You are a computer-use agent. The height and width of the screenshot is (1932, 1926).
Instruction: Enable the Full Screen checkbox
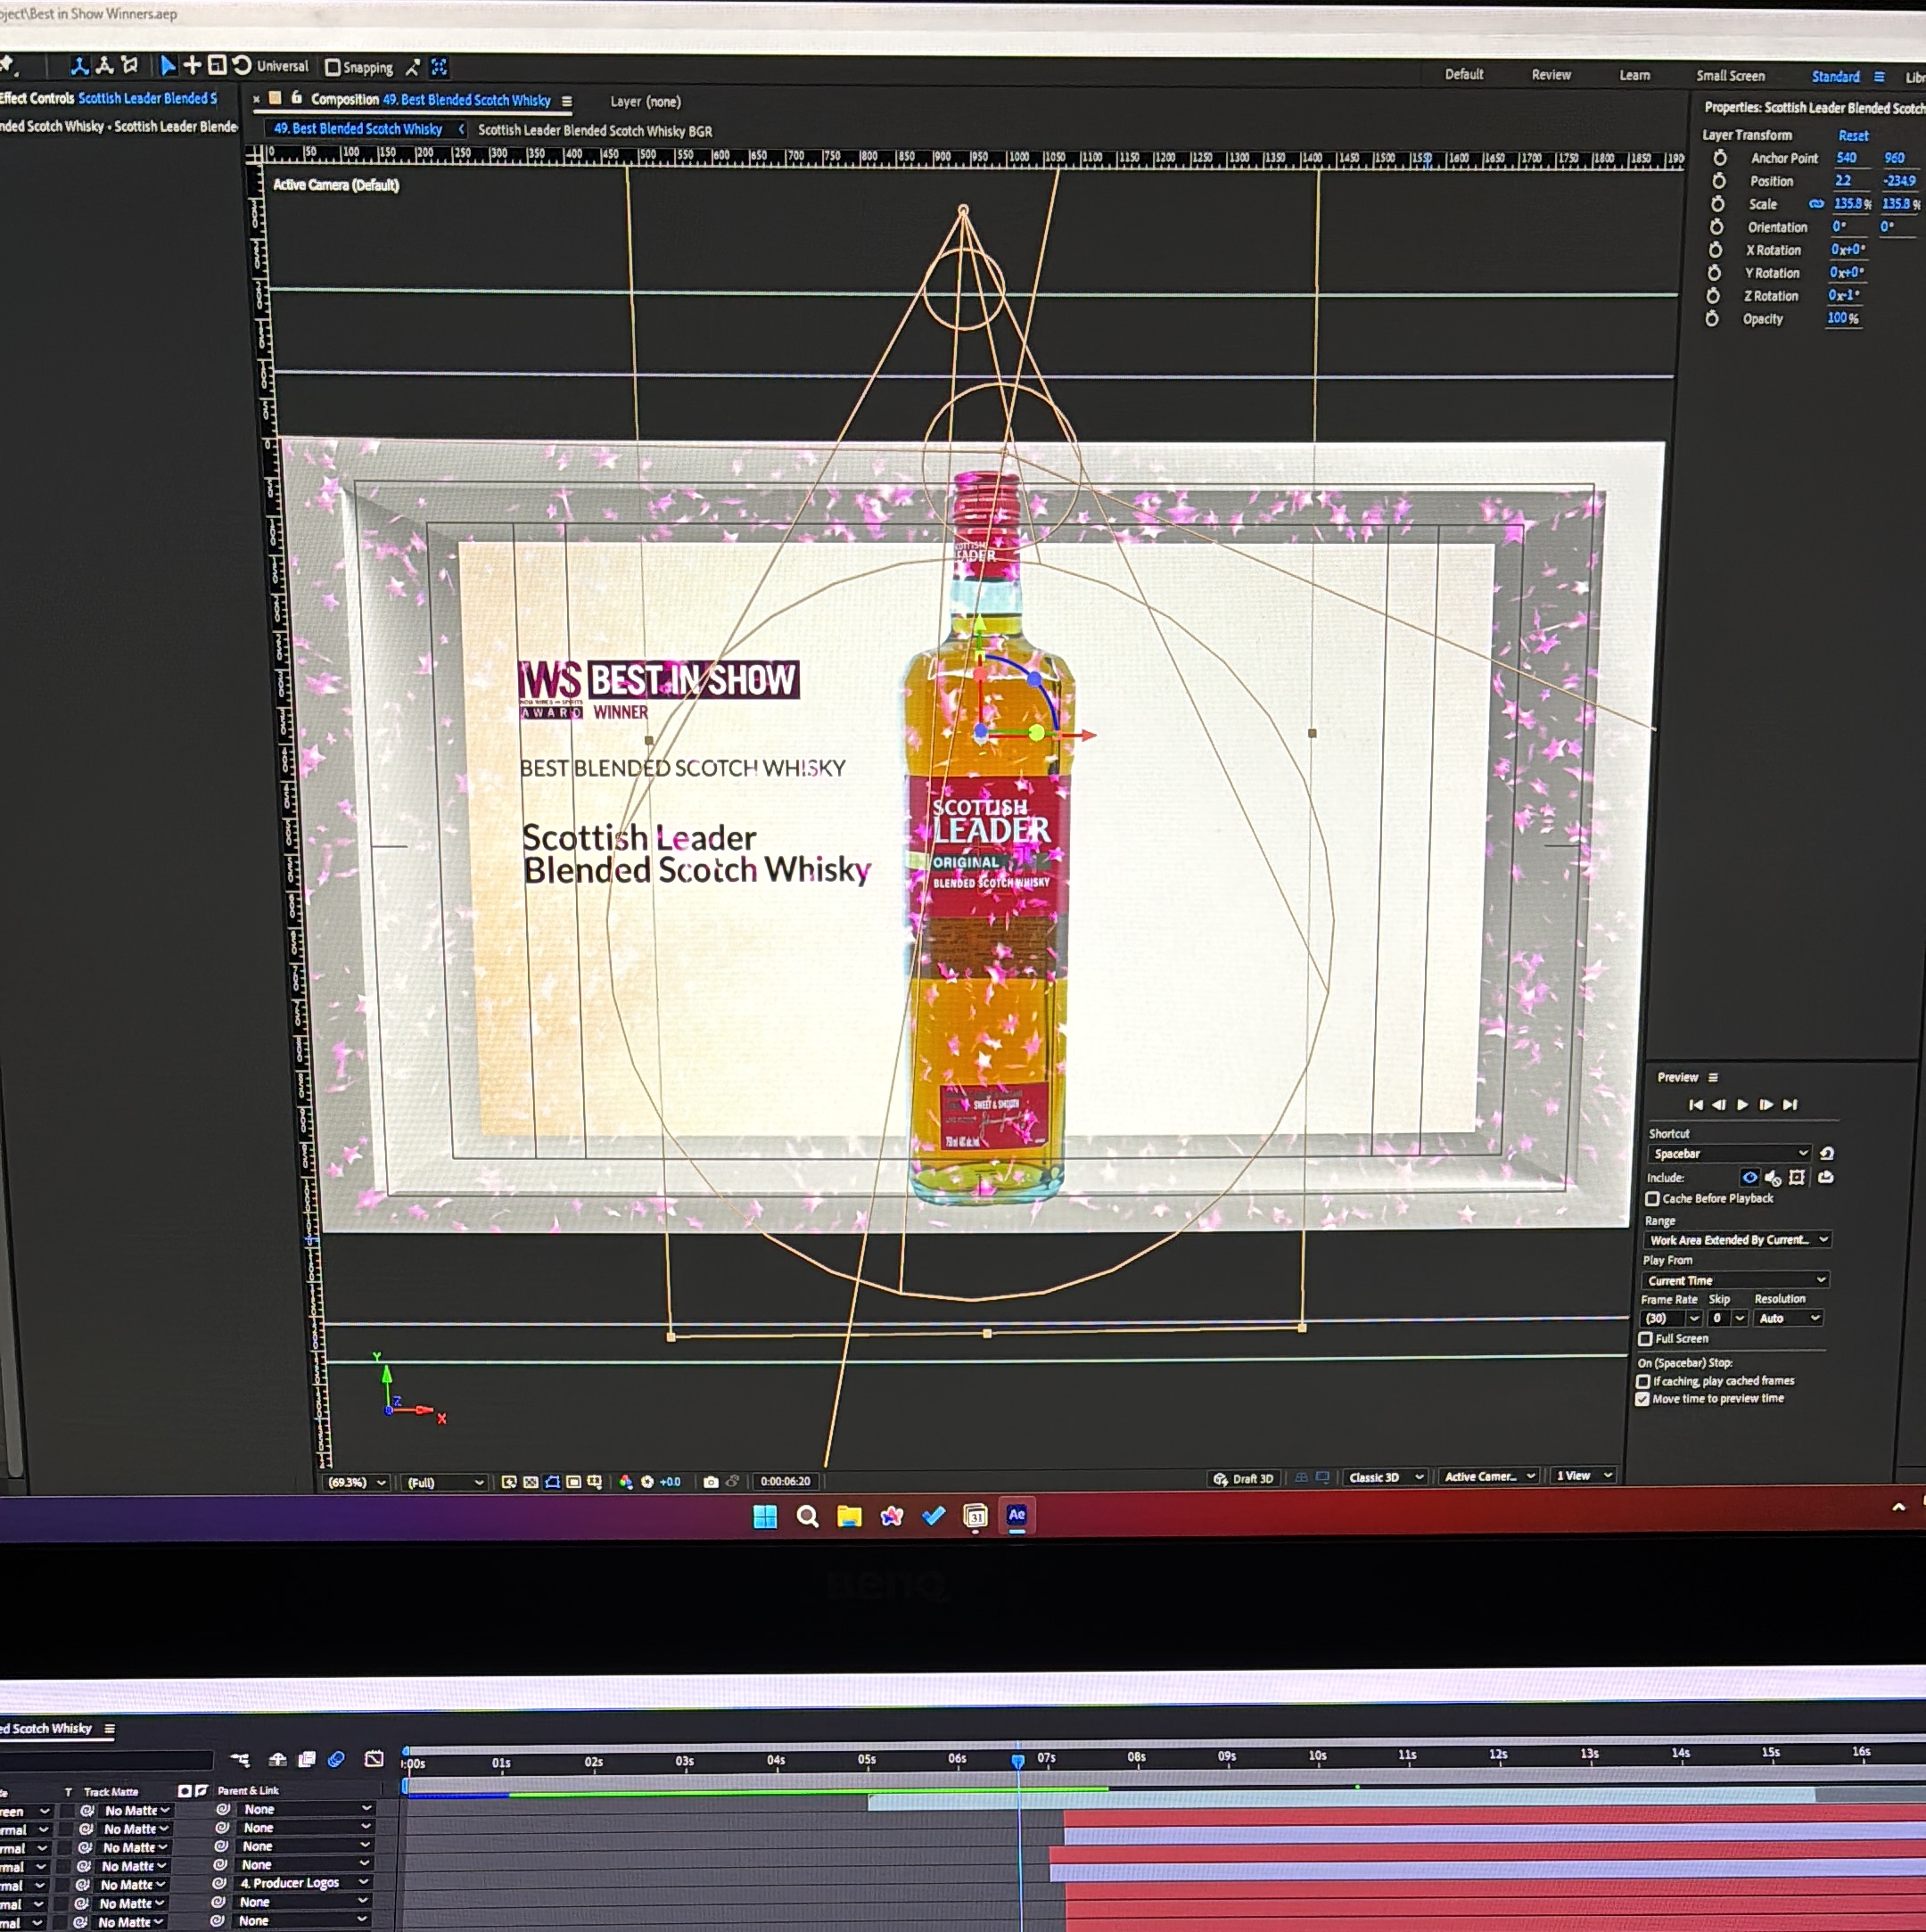(x=1645, y=1338)
